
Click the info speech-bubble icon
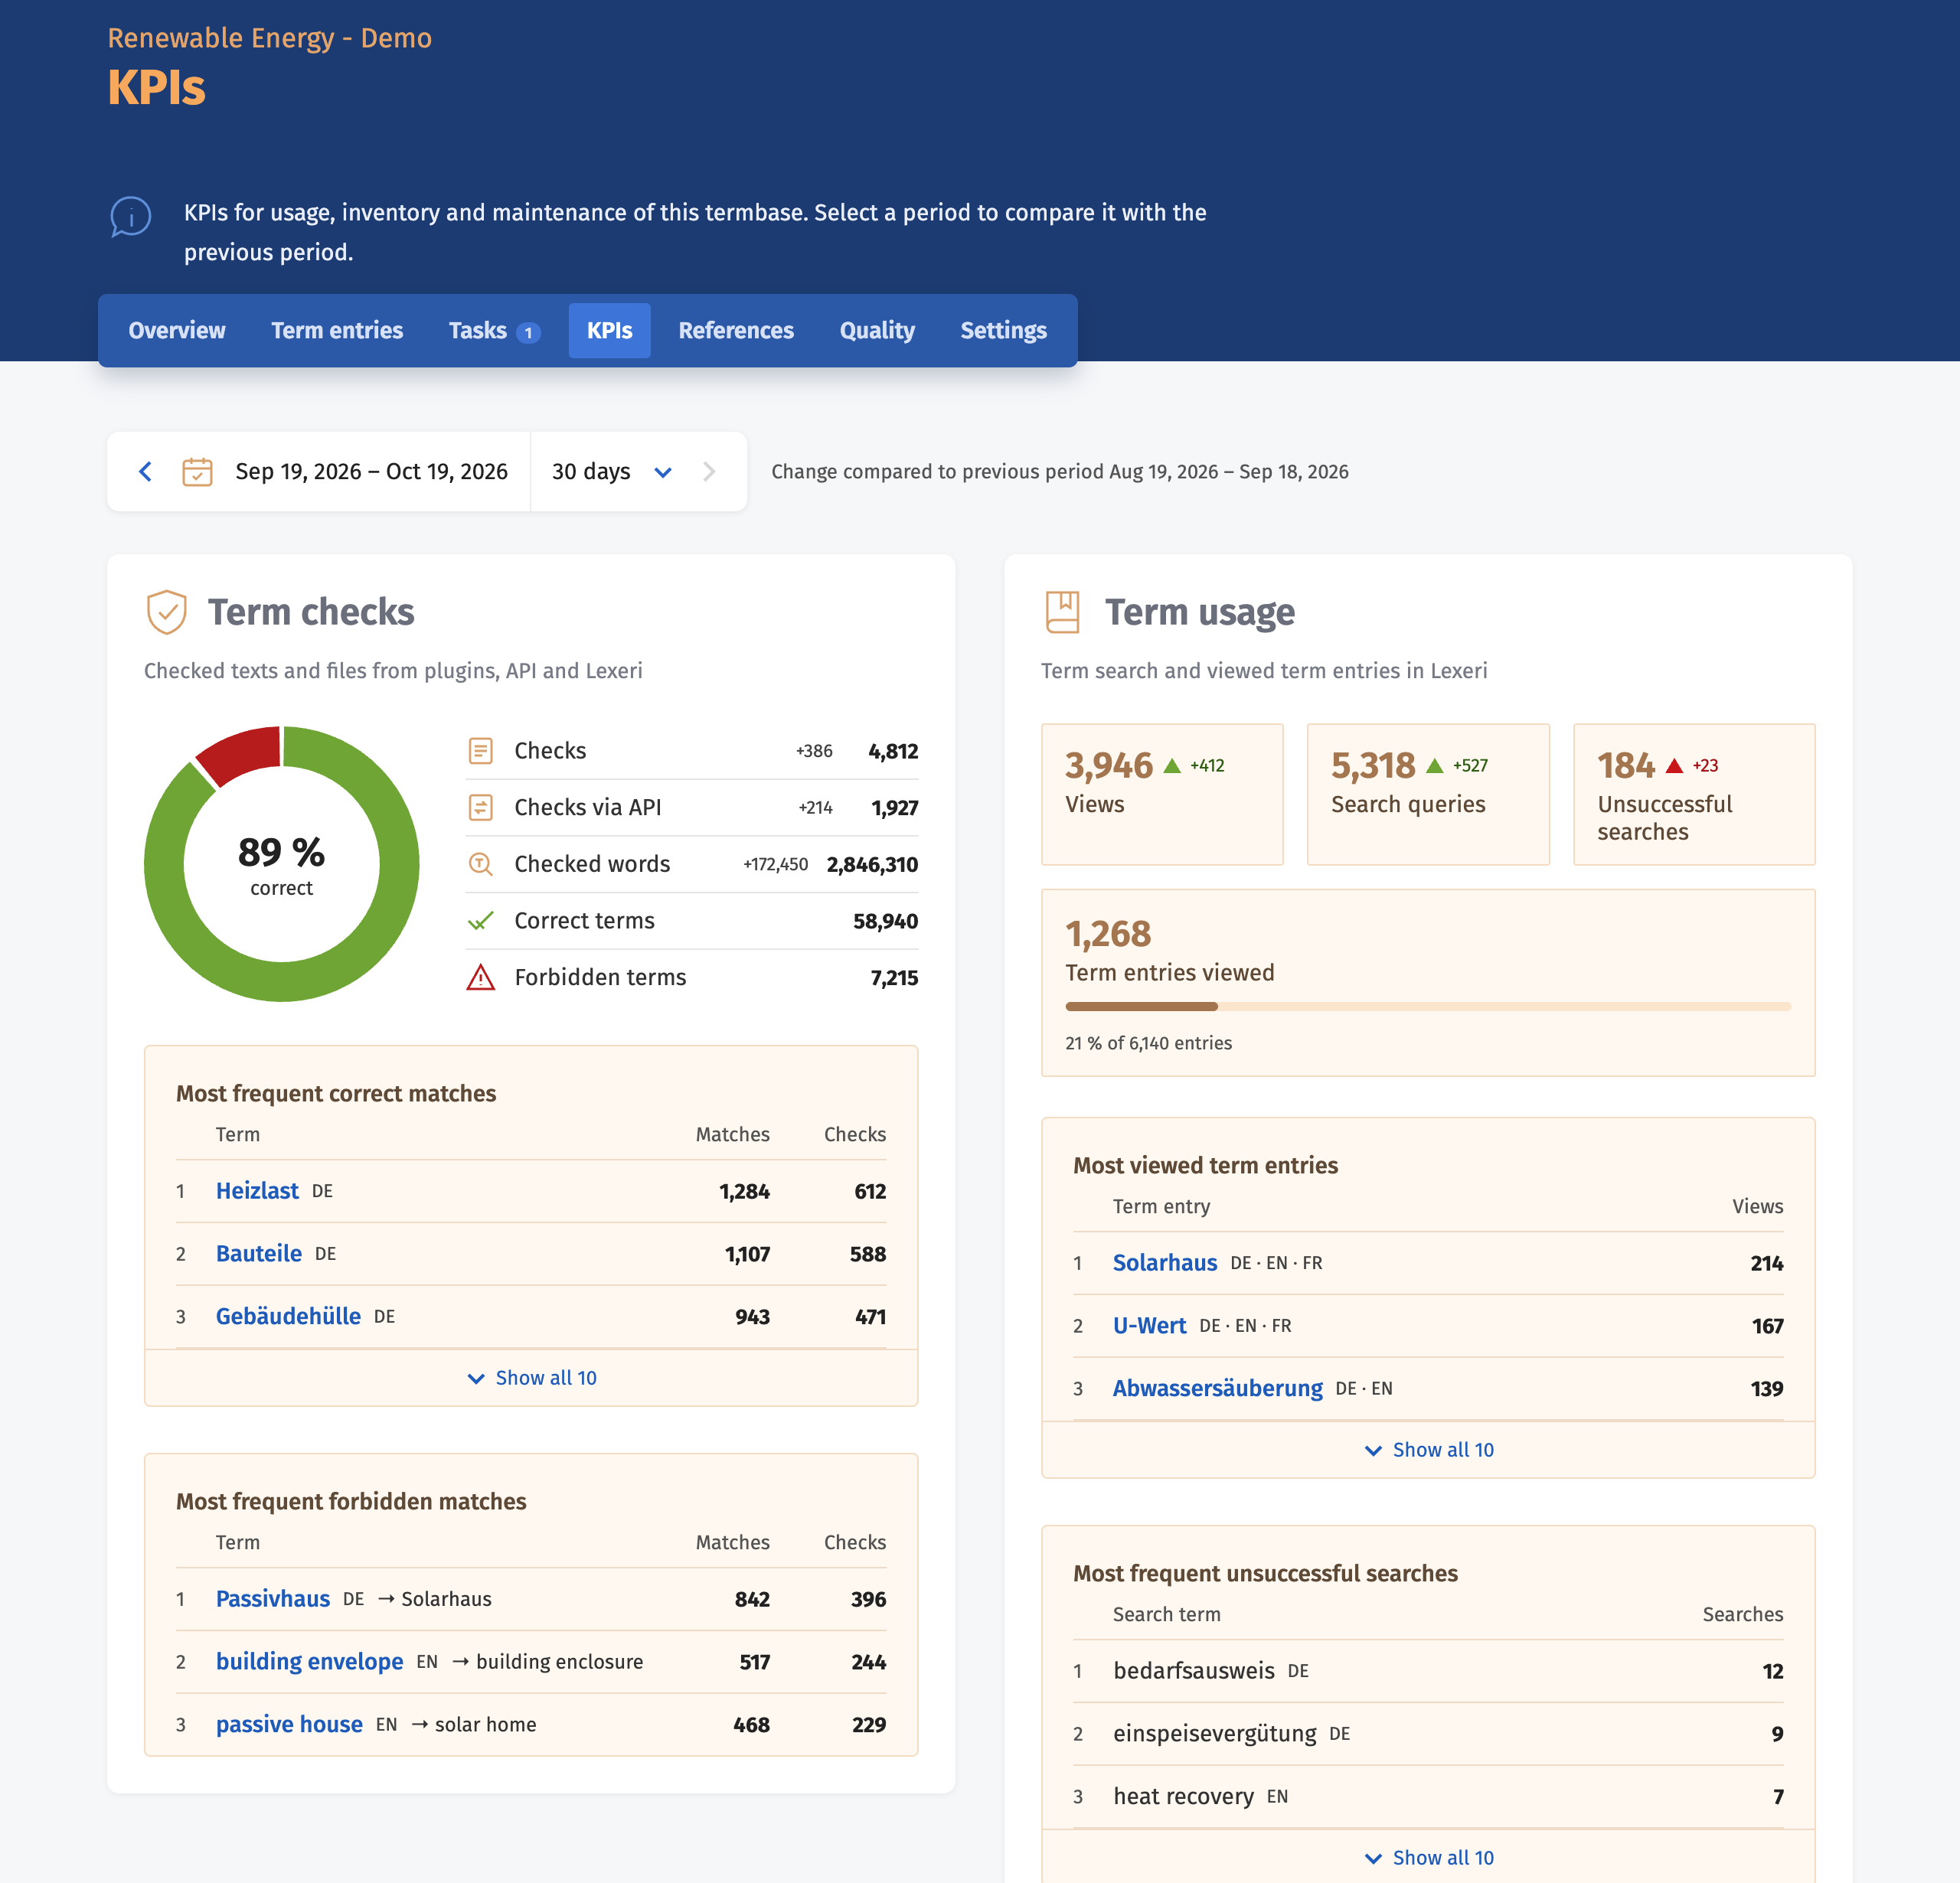click(130, 216)
